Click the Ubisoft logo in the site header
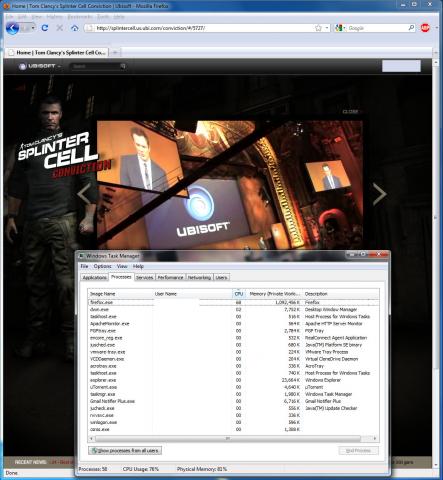This screenshot has height=480, width=443. 37,66
